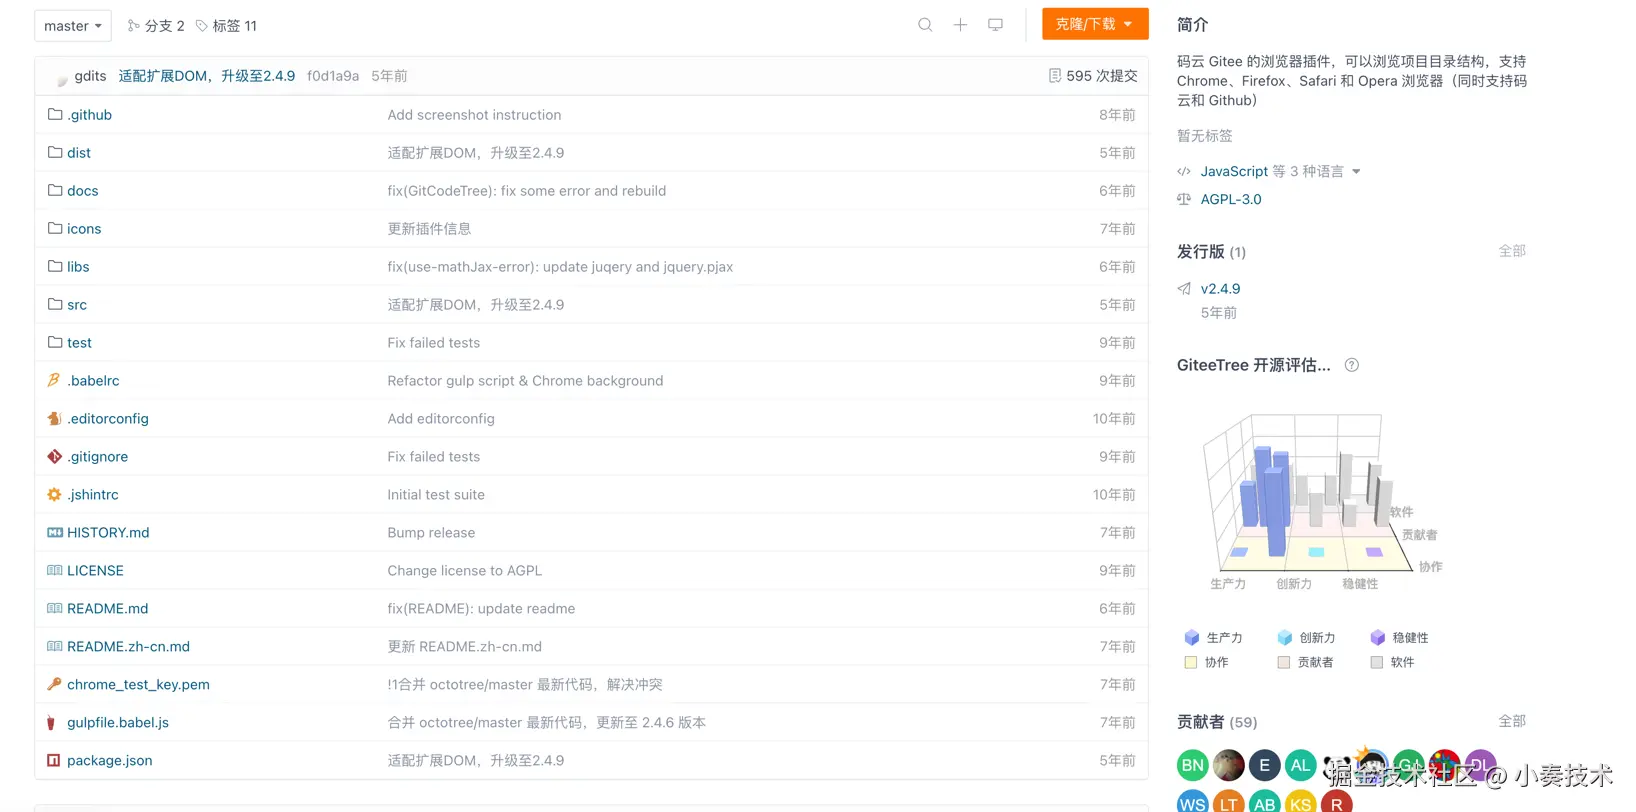Open the dist folder
Image resolution: width=1636 pixels, height=812 pixels.
(x=79, y=153)
